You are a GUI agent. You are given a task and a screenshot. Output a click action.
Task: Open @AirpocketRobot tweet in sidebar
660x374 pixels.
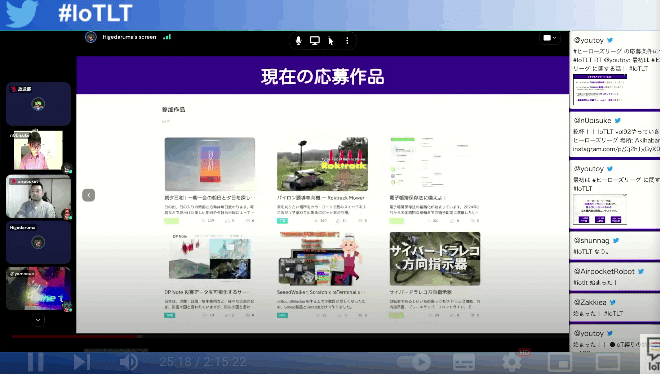pyautogui.click(x=615, y=276)
